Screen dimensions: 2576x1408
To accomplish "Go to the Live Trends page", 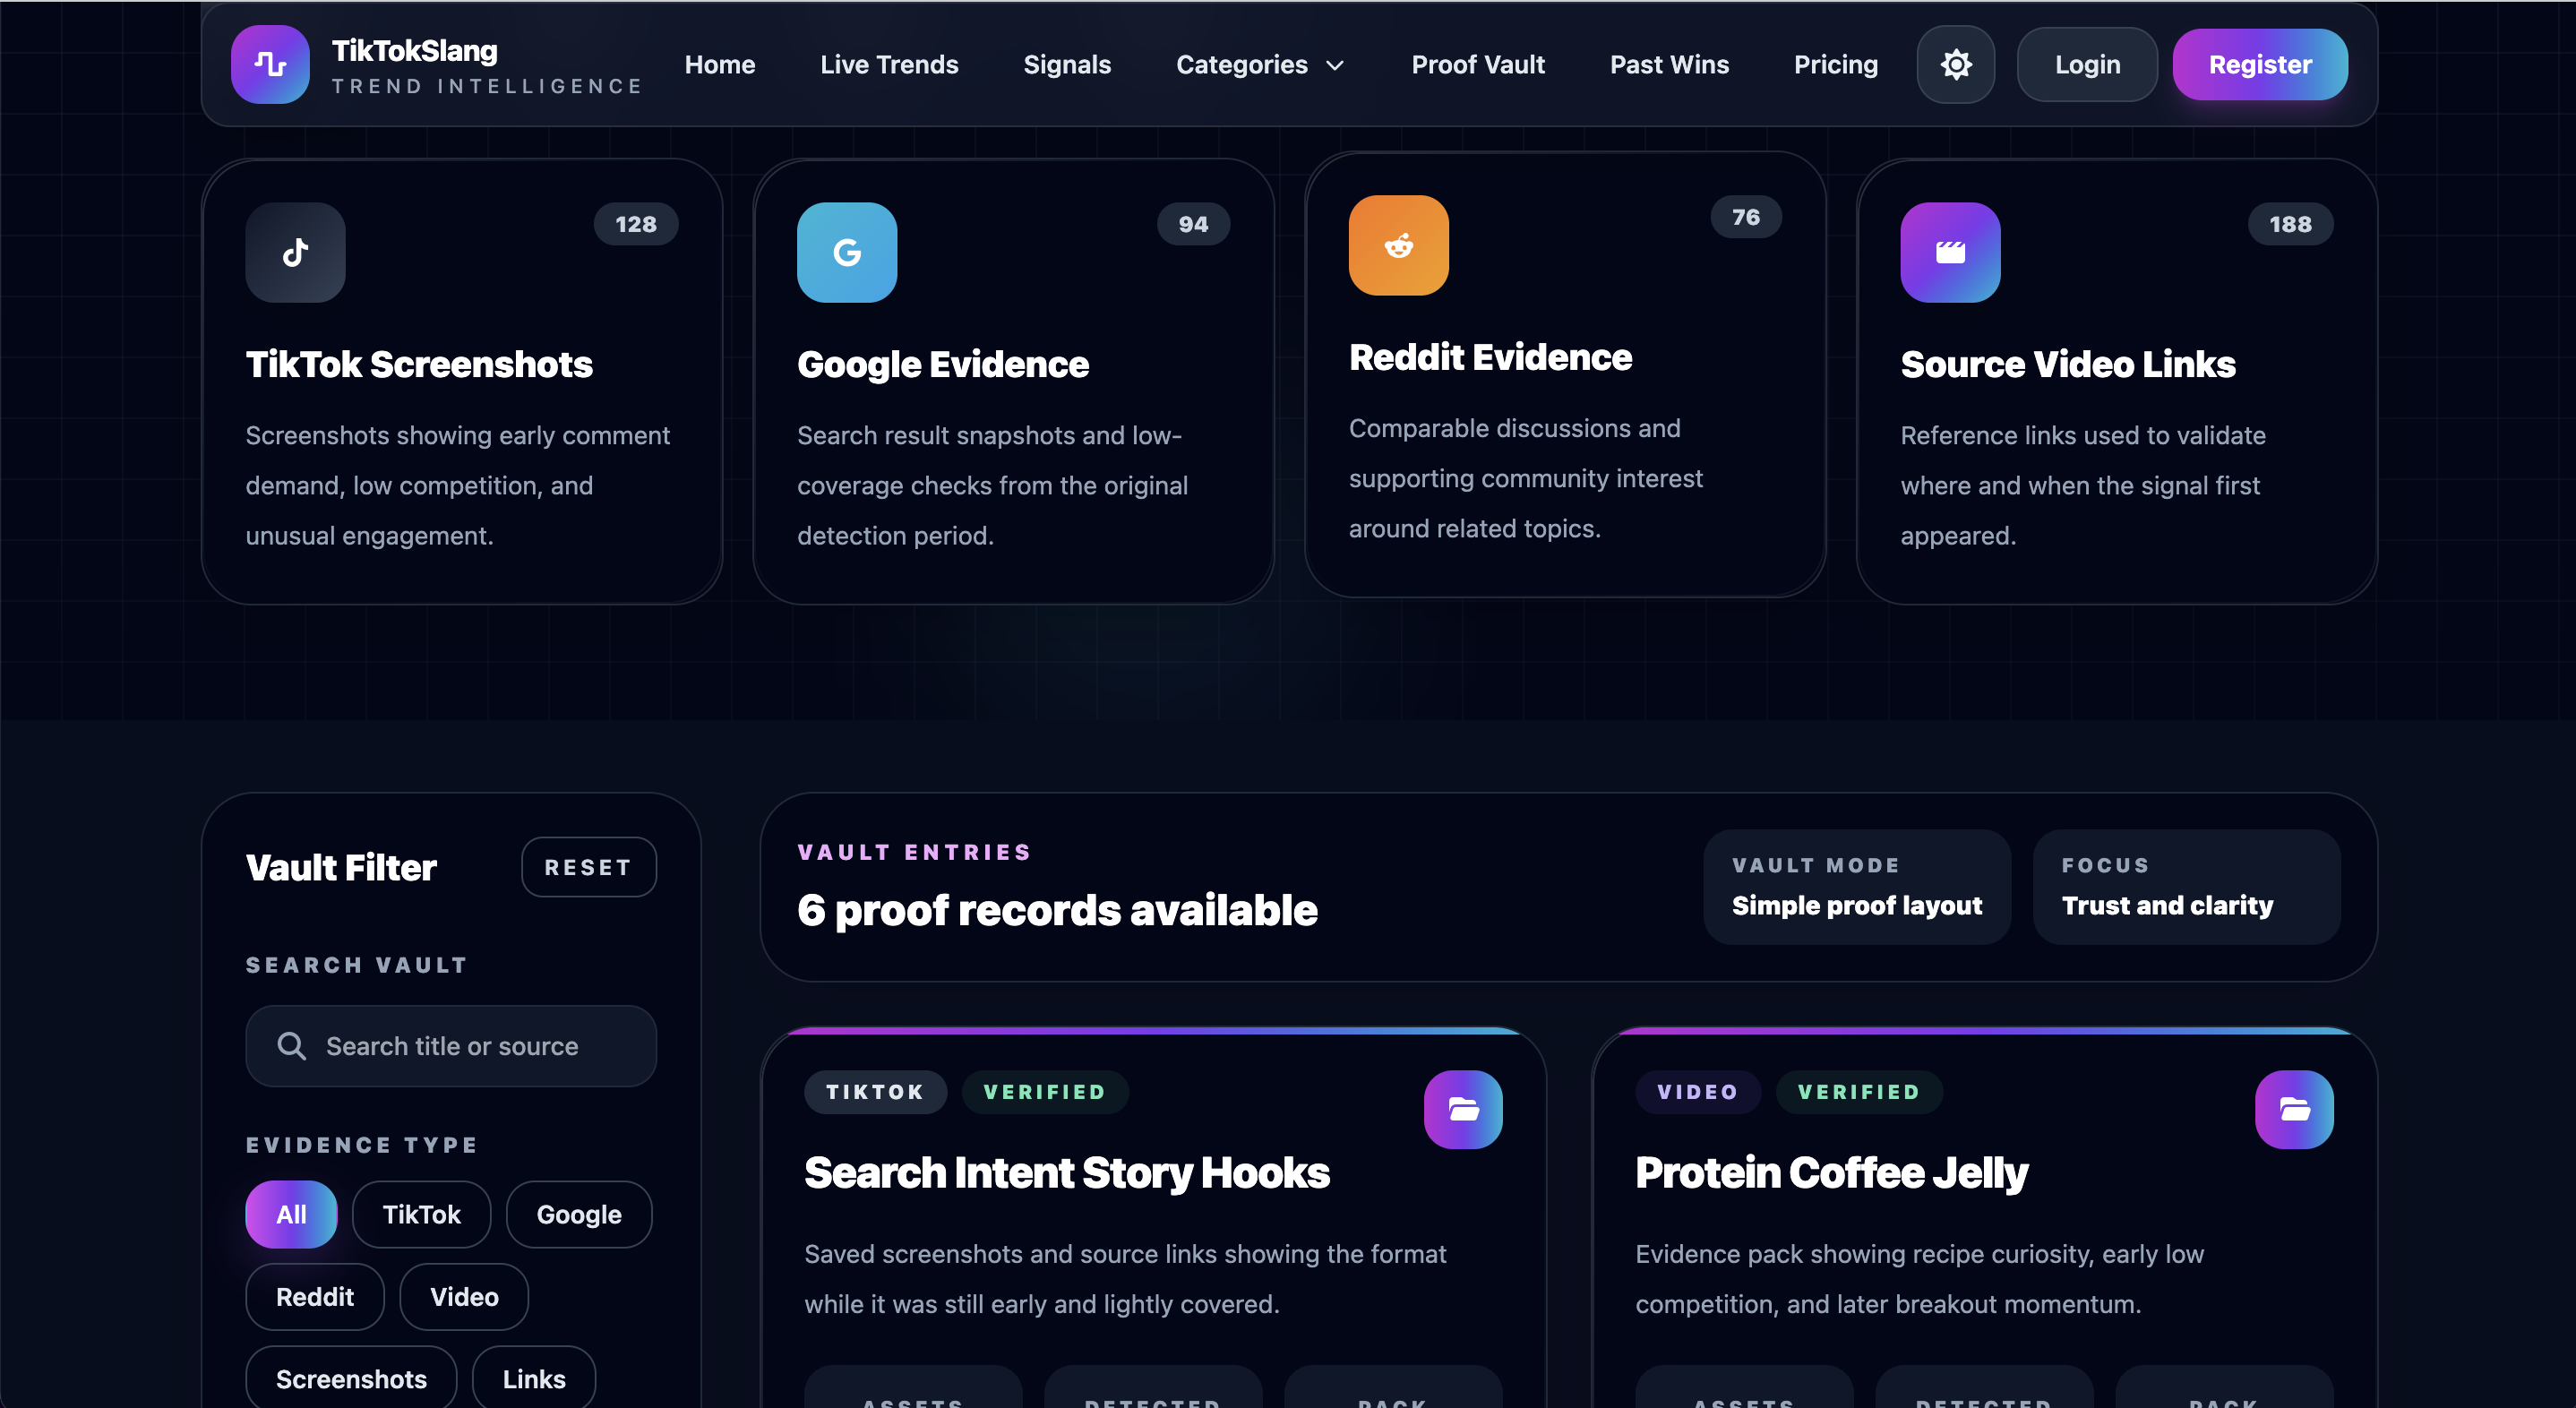I will click(x=888, y=64).
